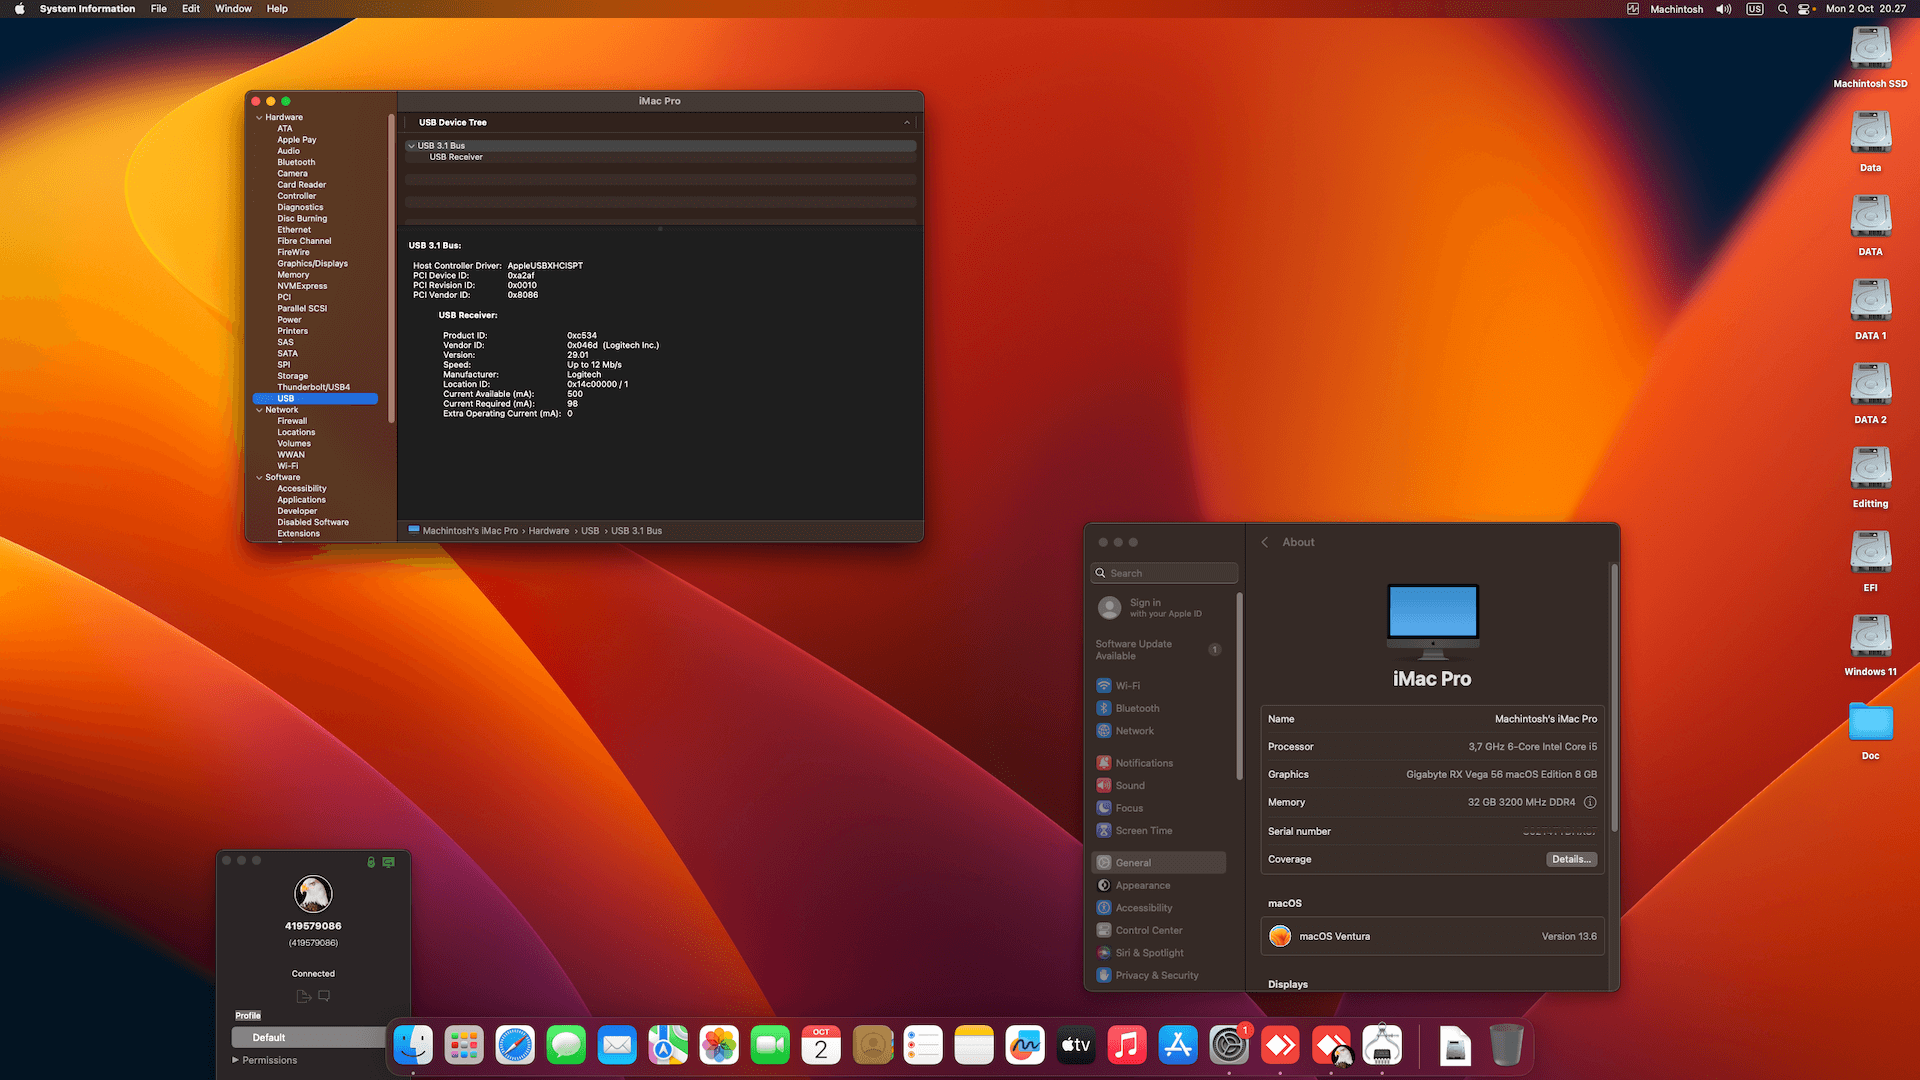Image resolution: width=1920 pixels, height=1080 pixels.
Task: Click the Details button next to Coverage
Action: click(1570, 859)
